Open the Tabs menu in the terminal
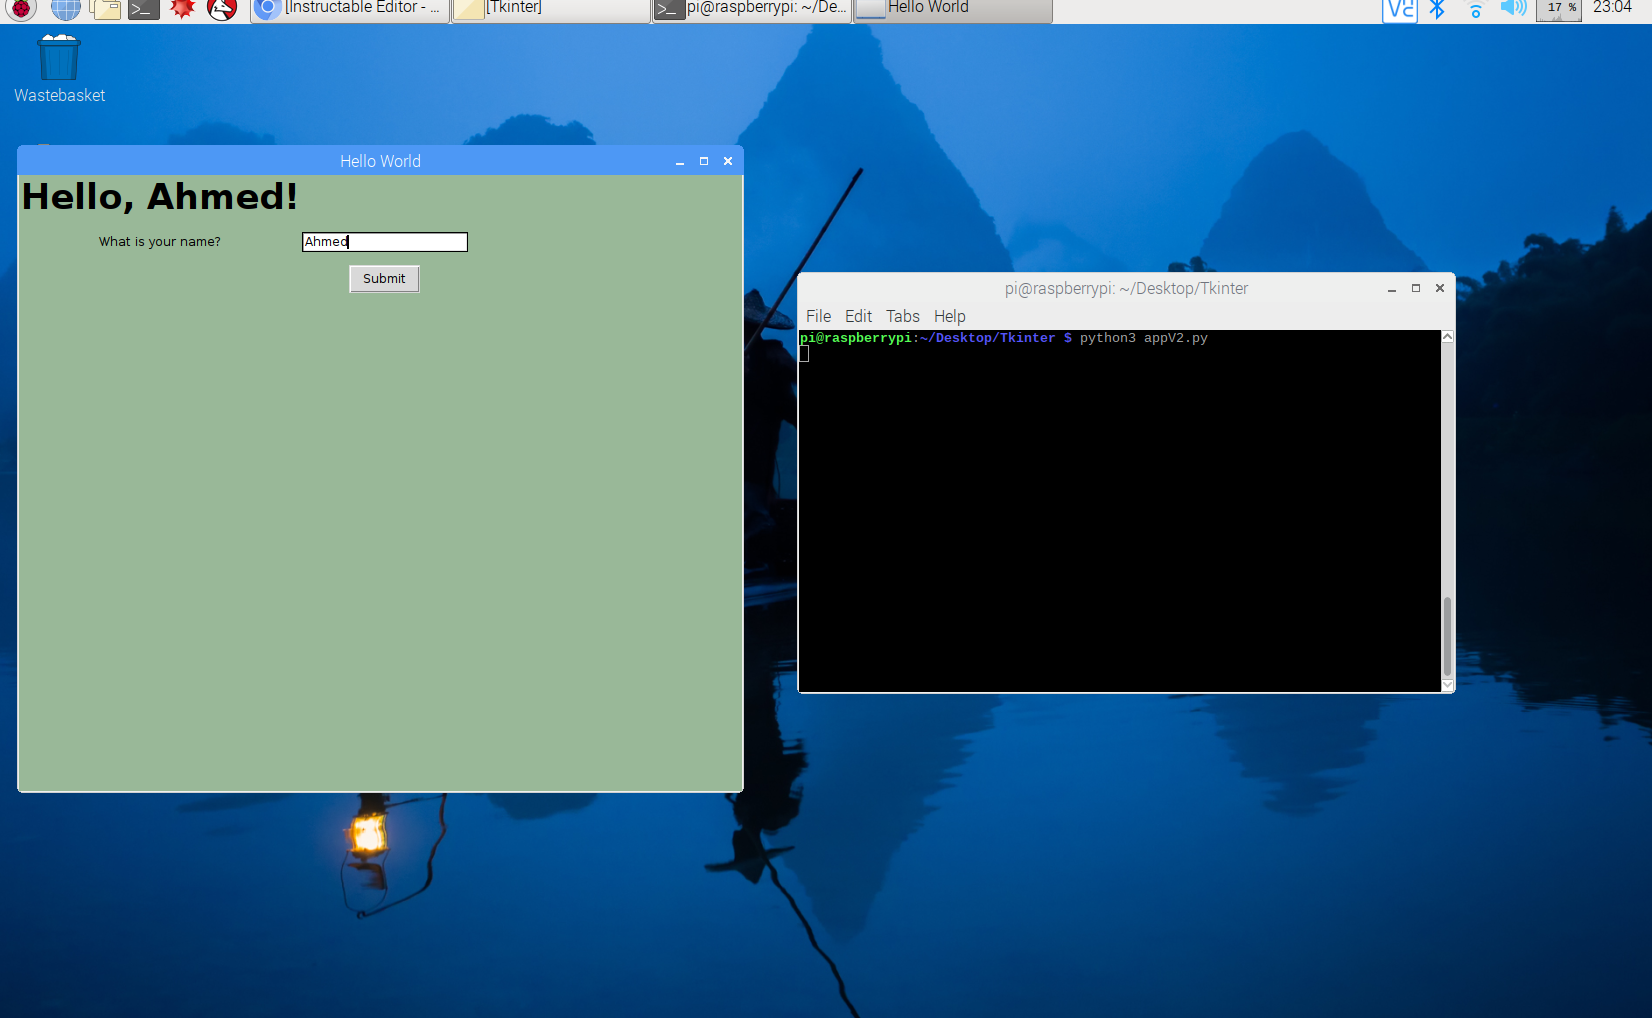Image resolution: width=1652 pixels, height=1018 pixels. point(902,316)
